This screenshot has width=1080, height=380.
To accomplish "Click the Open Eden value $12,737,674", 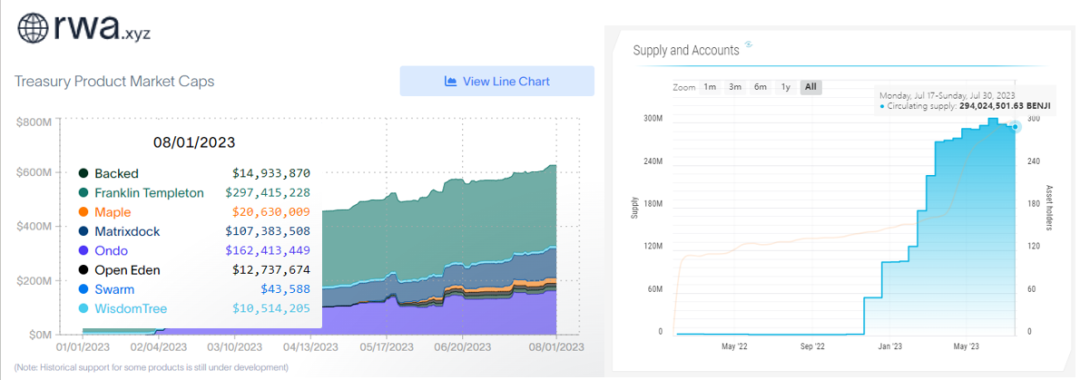I will 271,270.
